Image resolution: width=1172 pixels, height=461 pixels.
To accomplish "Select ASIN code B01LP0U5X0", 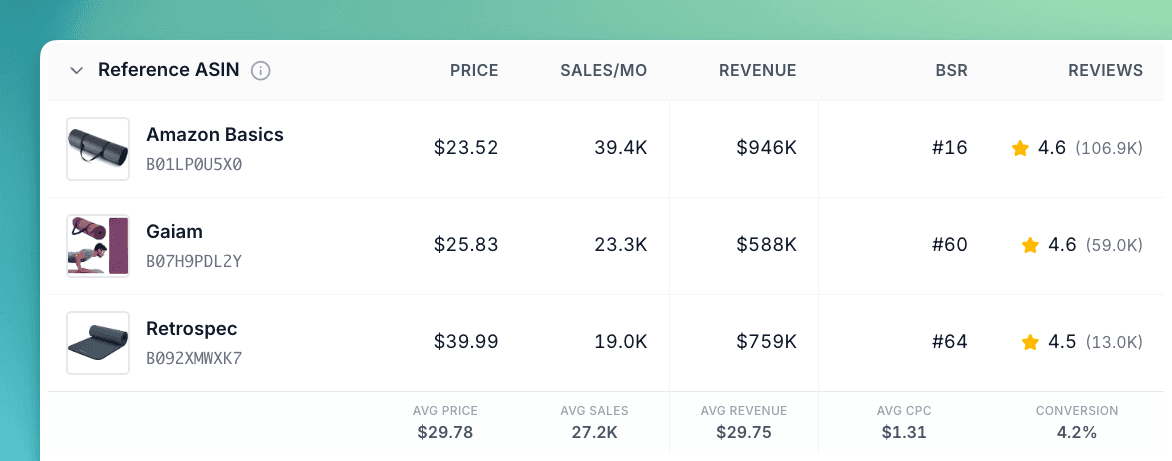I will [194, 164].
